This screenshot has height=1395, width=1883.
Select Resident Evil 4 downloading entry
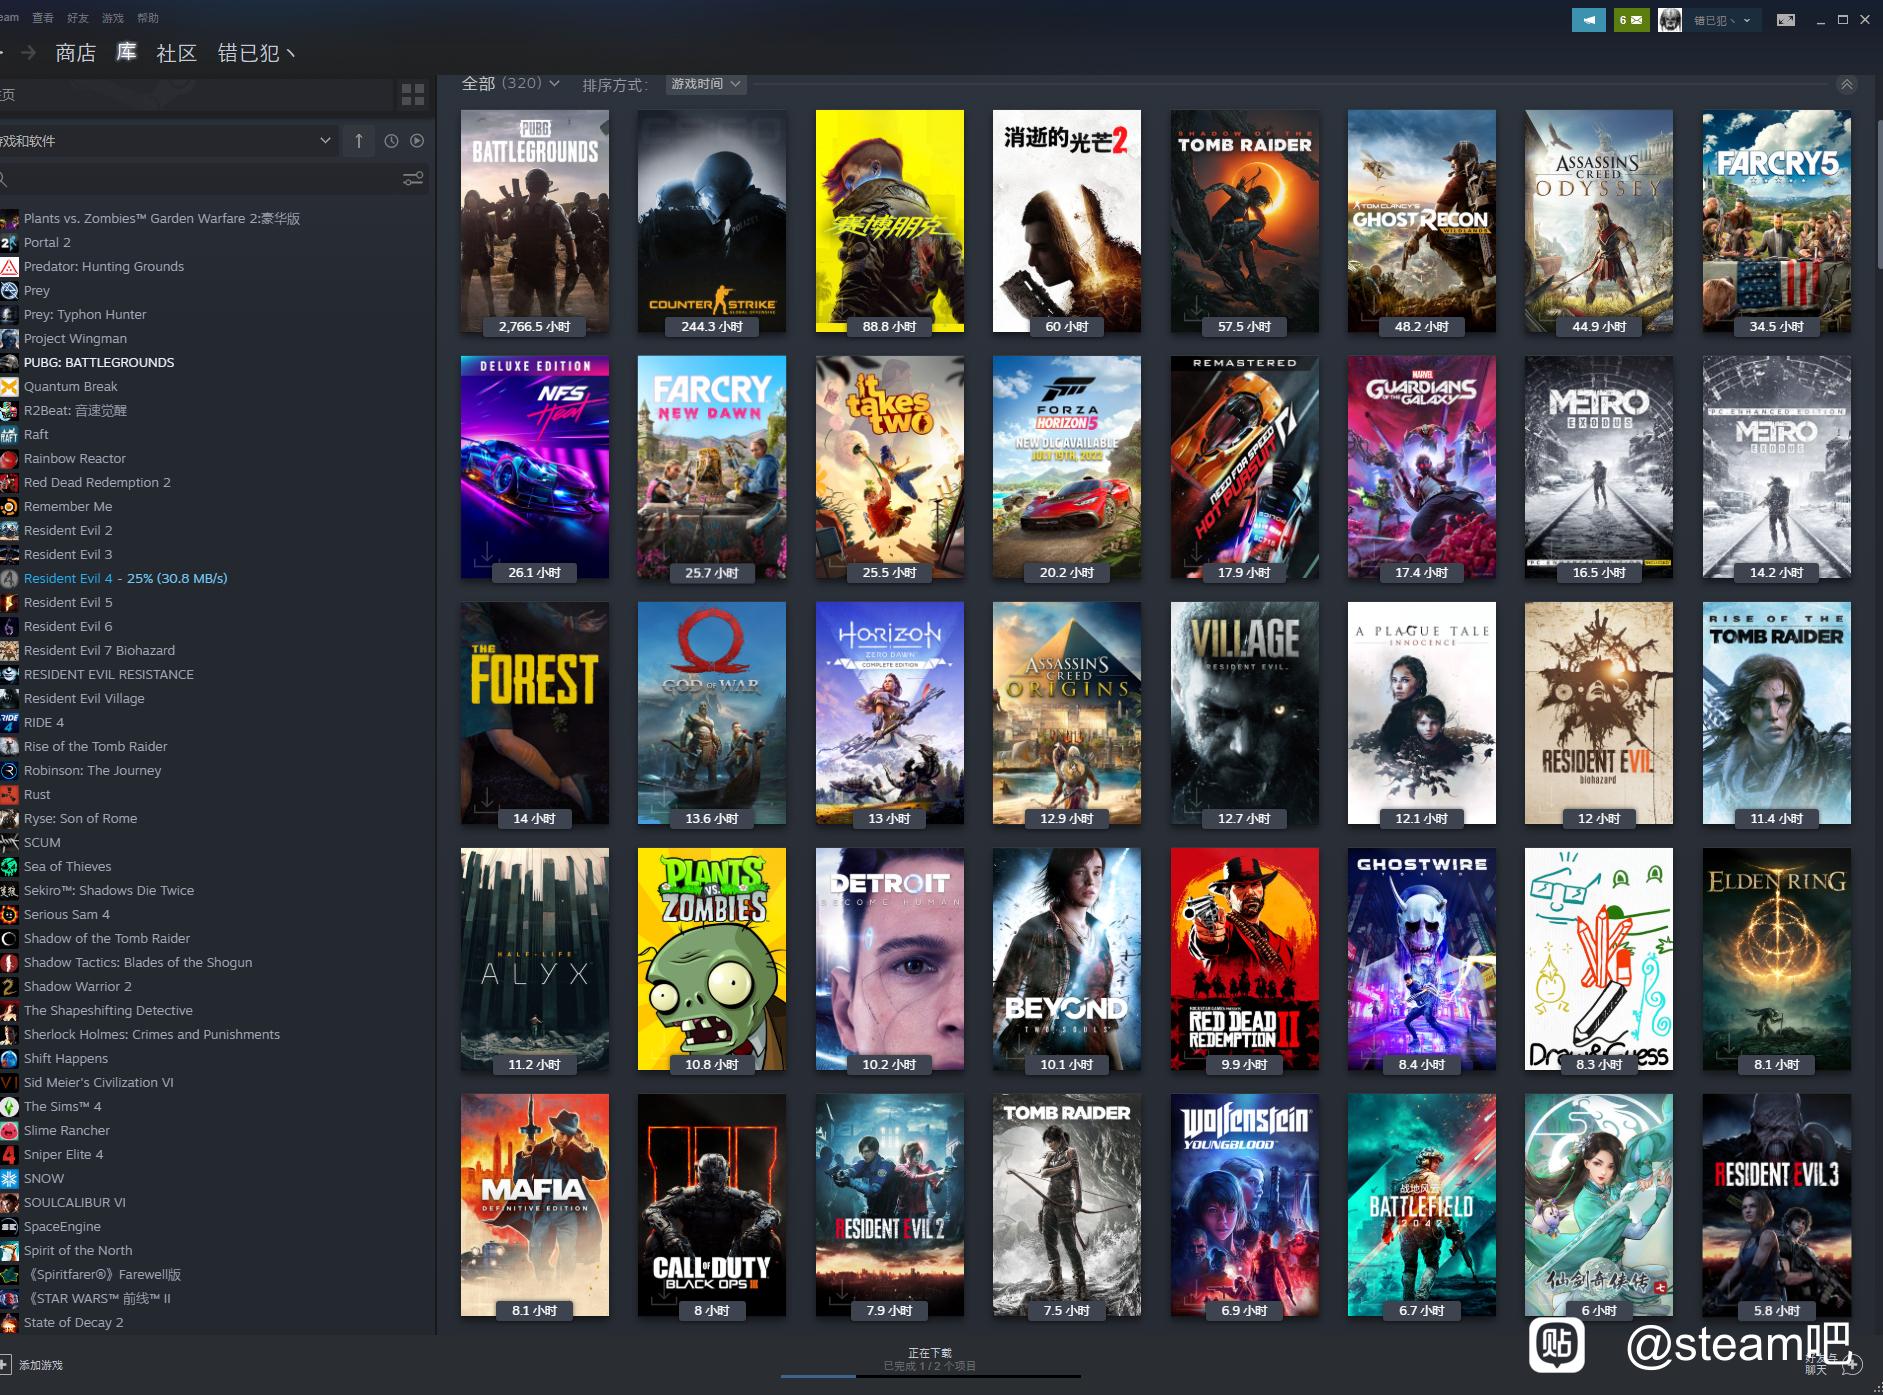125,578
